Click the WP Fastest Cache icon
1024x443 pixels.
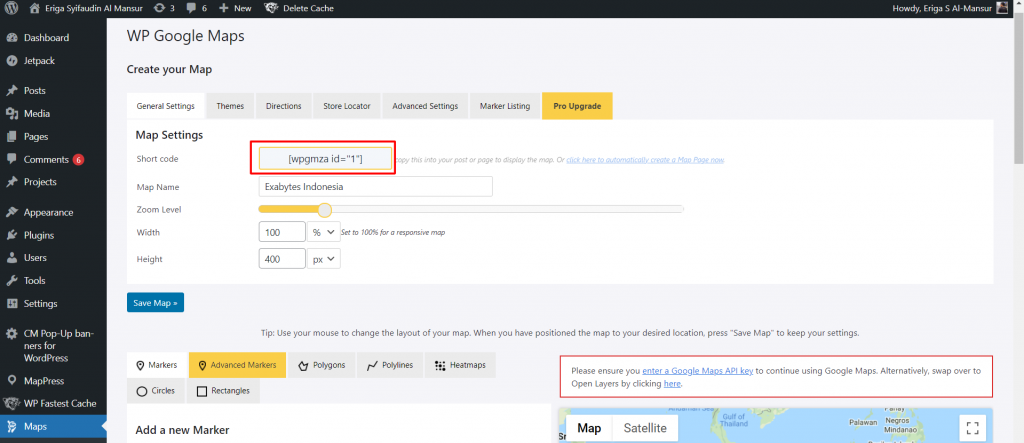coord(12,404)
